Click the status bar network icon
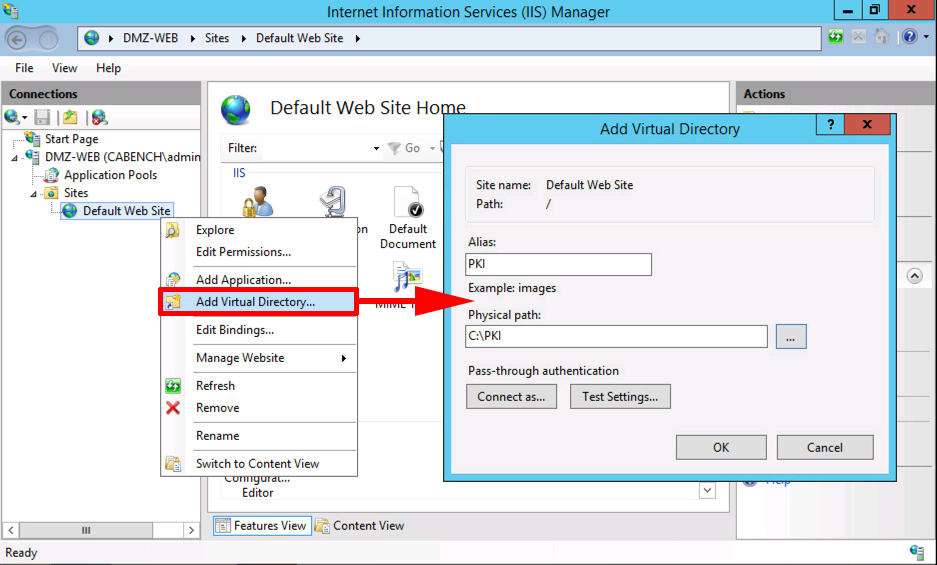Viewport: 937px width, 565px height. [916, 552]
